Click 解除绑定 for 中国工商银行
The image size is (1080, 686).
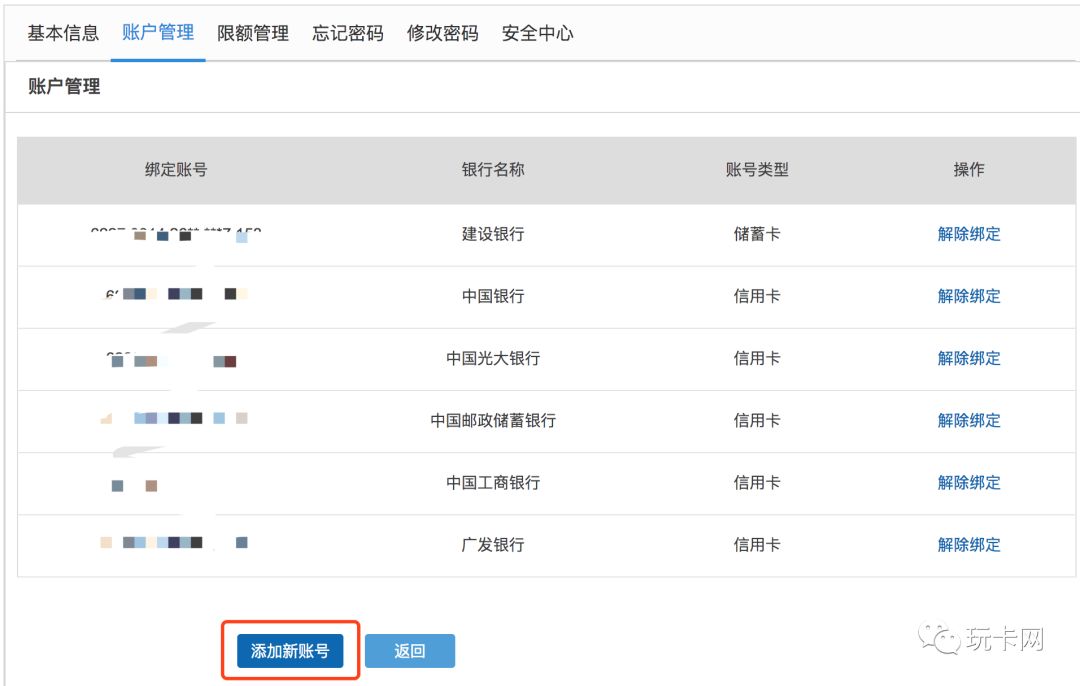968,482
